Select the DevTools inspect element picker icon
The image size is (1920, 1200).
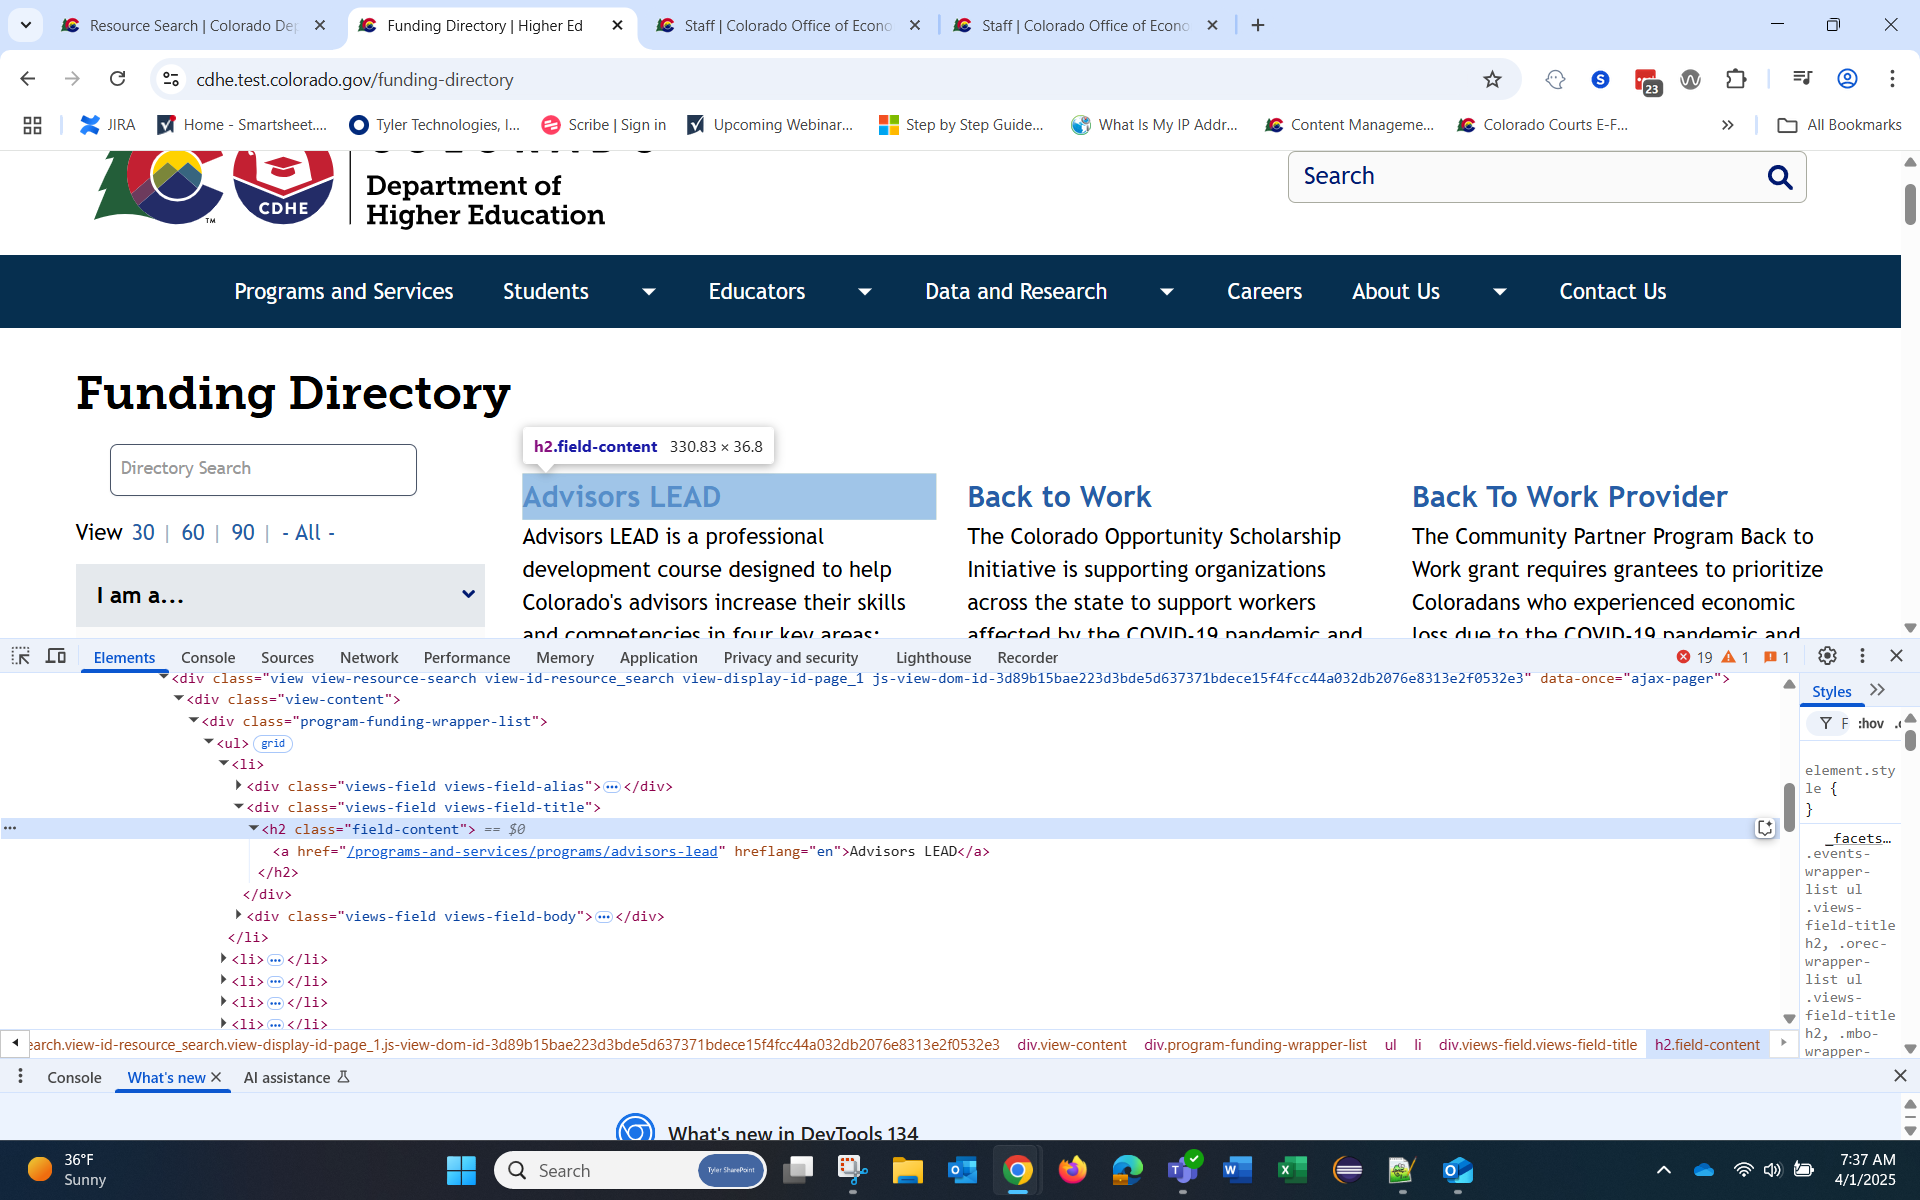coord(20,656)
